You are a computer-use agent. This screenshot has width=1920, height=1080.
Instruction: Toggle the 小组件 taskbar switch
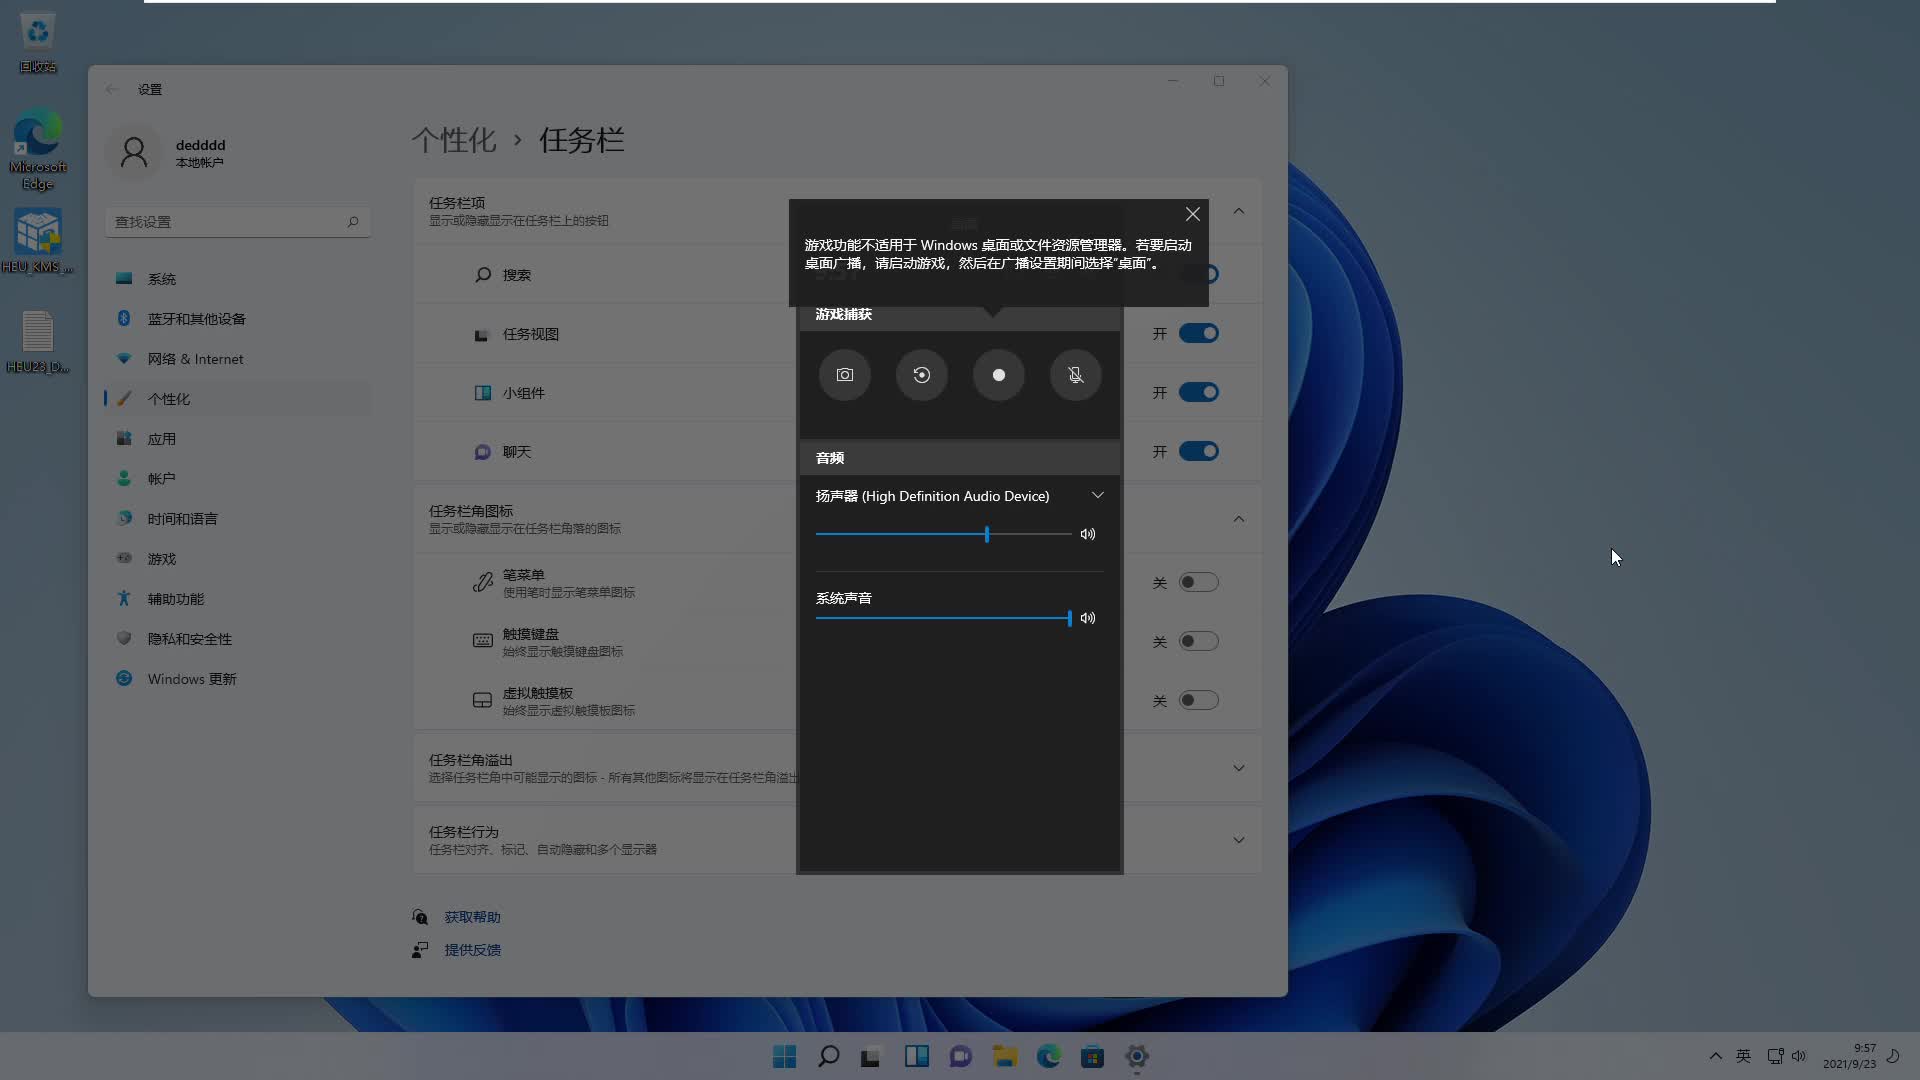1198,392
